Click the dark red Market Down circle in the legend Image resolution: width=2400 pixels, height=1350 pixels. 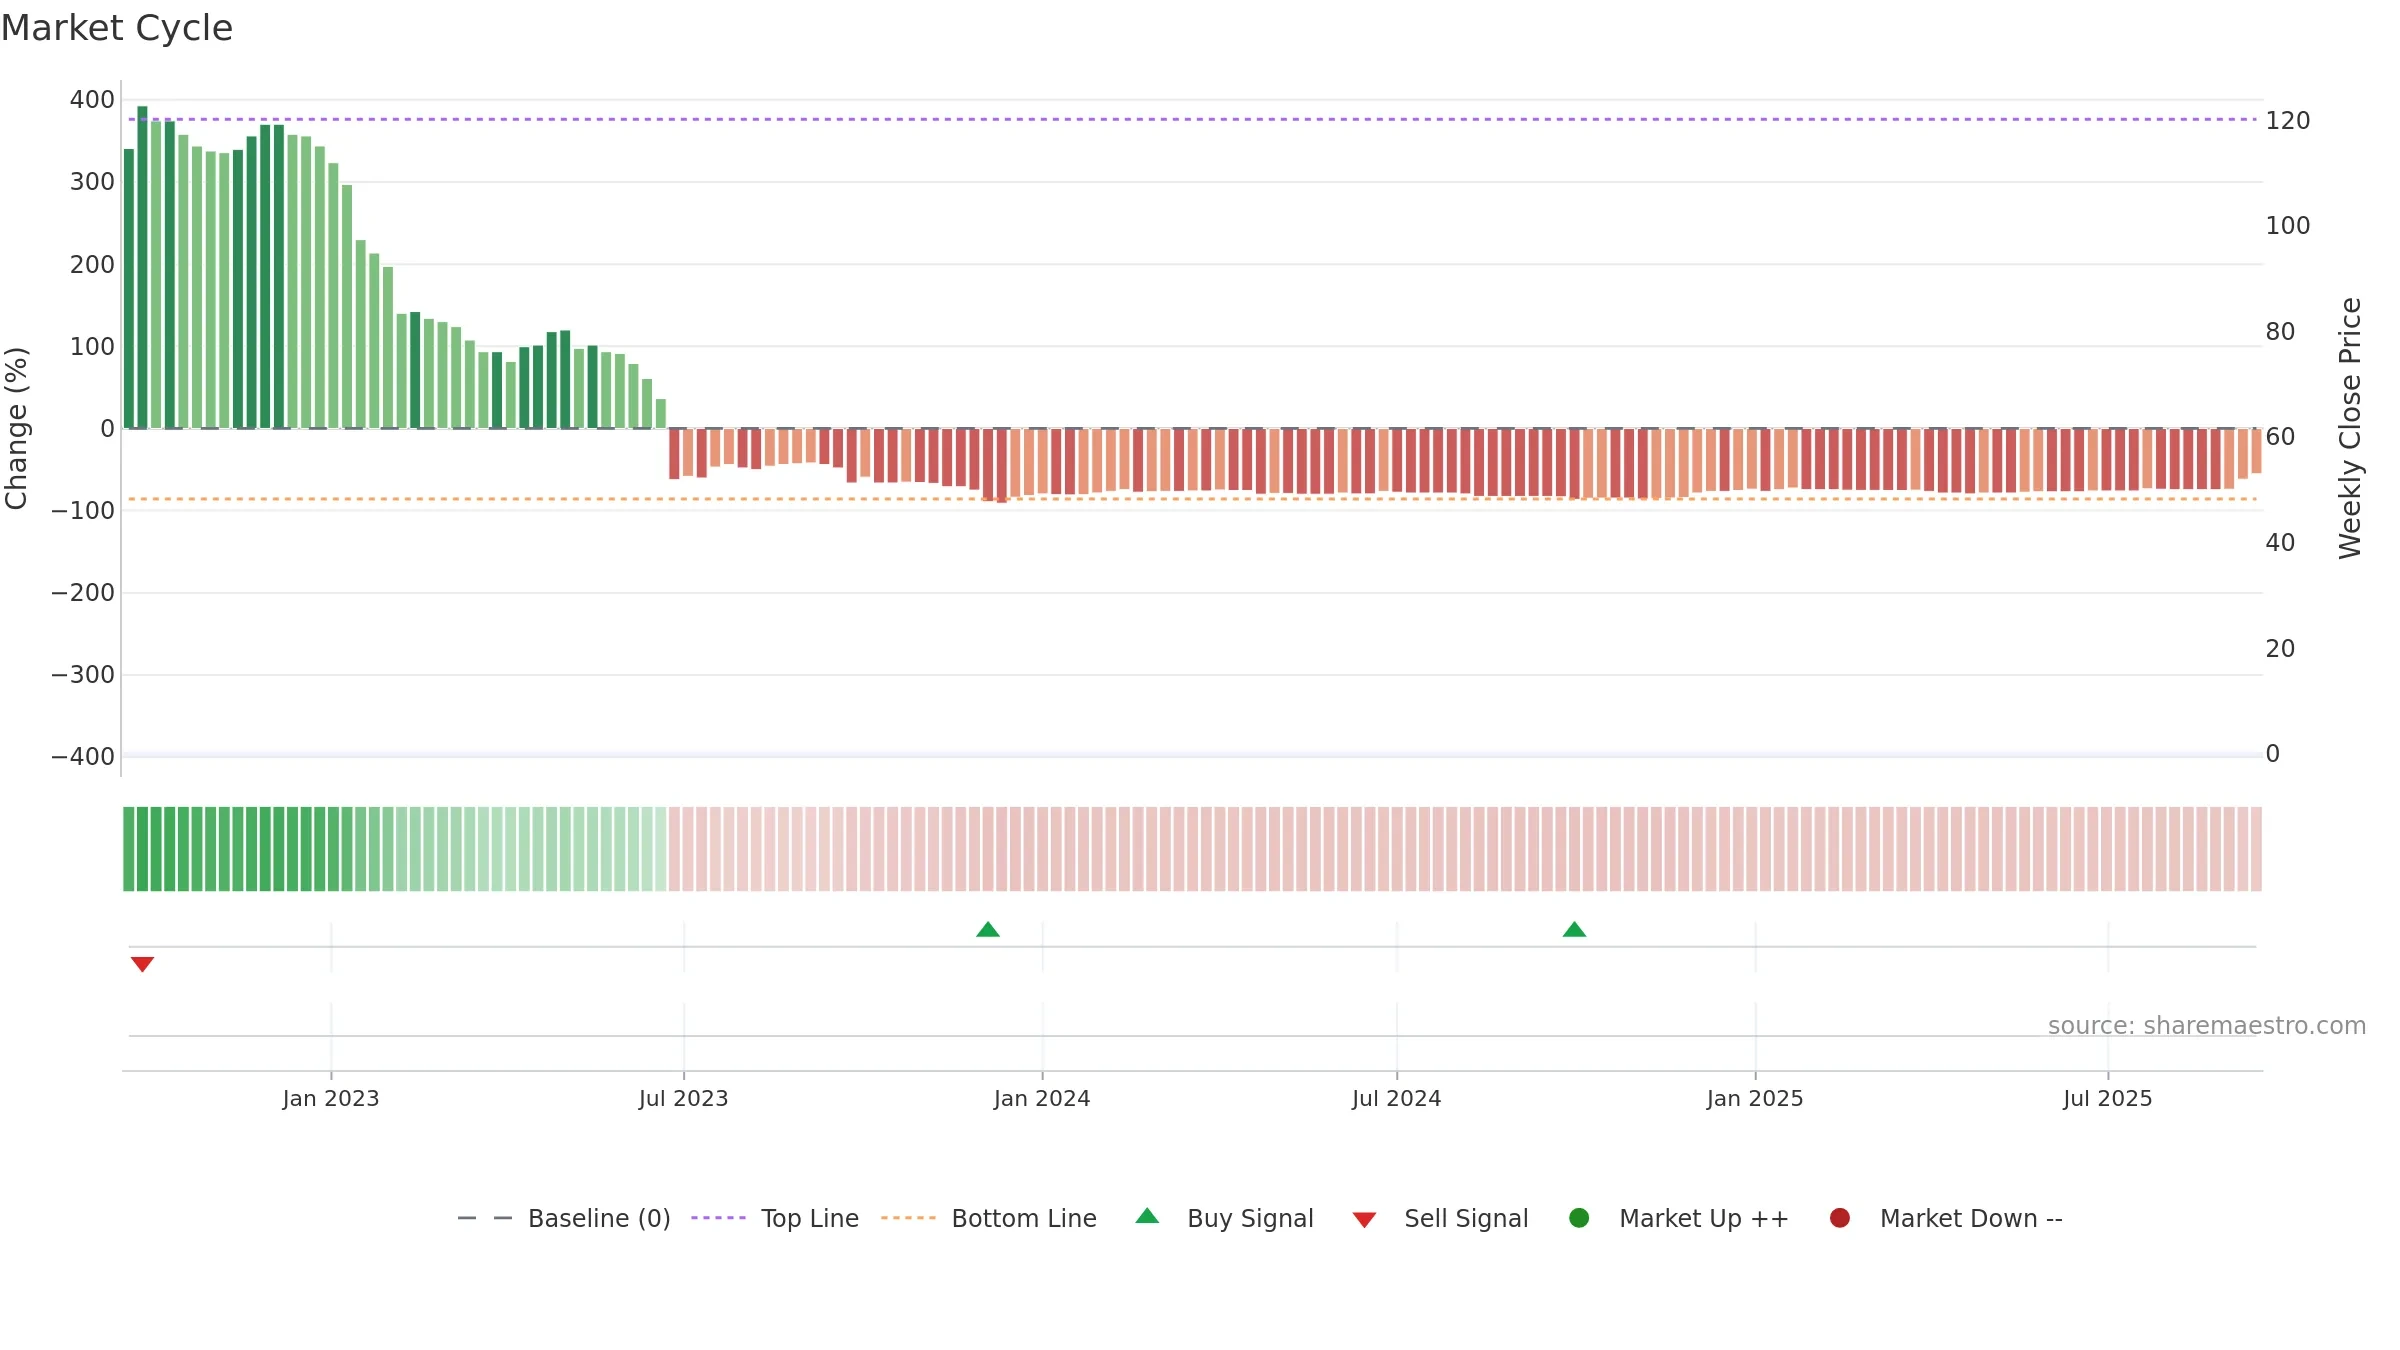coord(1839,1218)
